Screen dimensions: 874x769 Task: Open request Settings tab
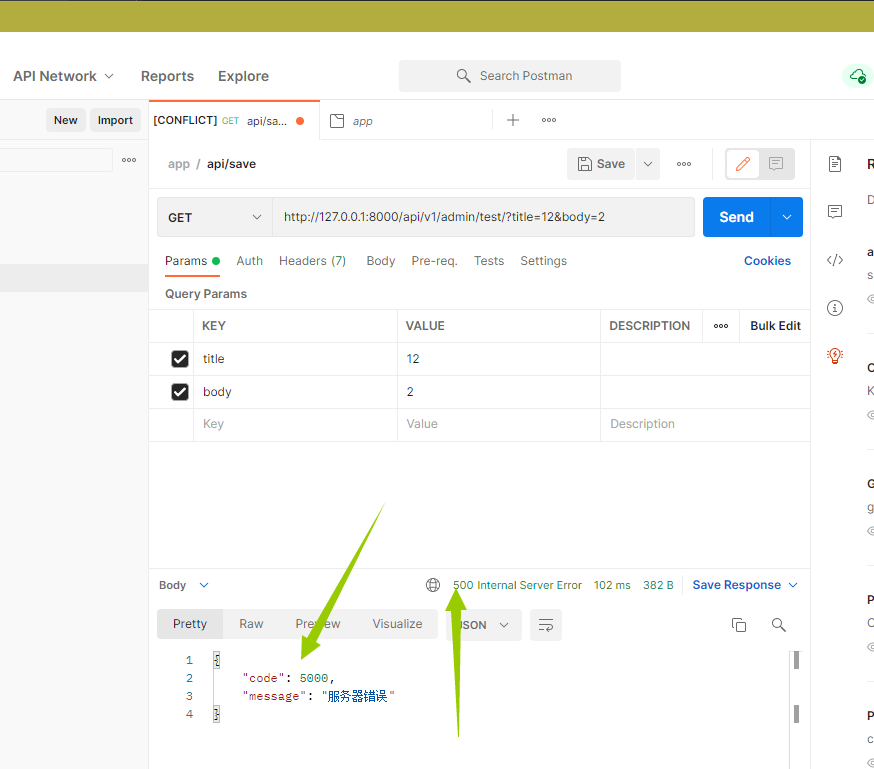pyautogui.click(x=543, y=261)
